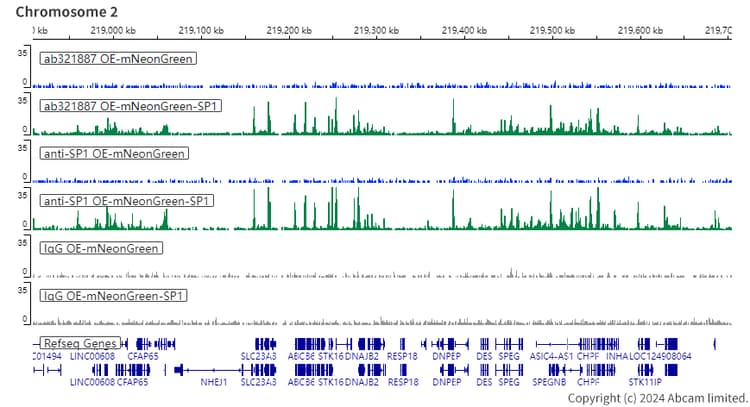Viewport: 750px width, 407px height.
Task: Click the 219,100 kb ruler mark
Action: coord(200,31)
